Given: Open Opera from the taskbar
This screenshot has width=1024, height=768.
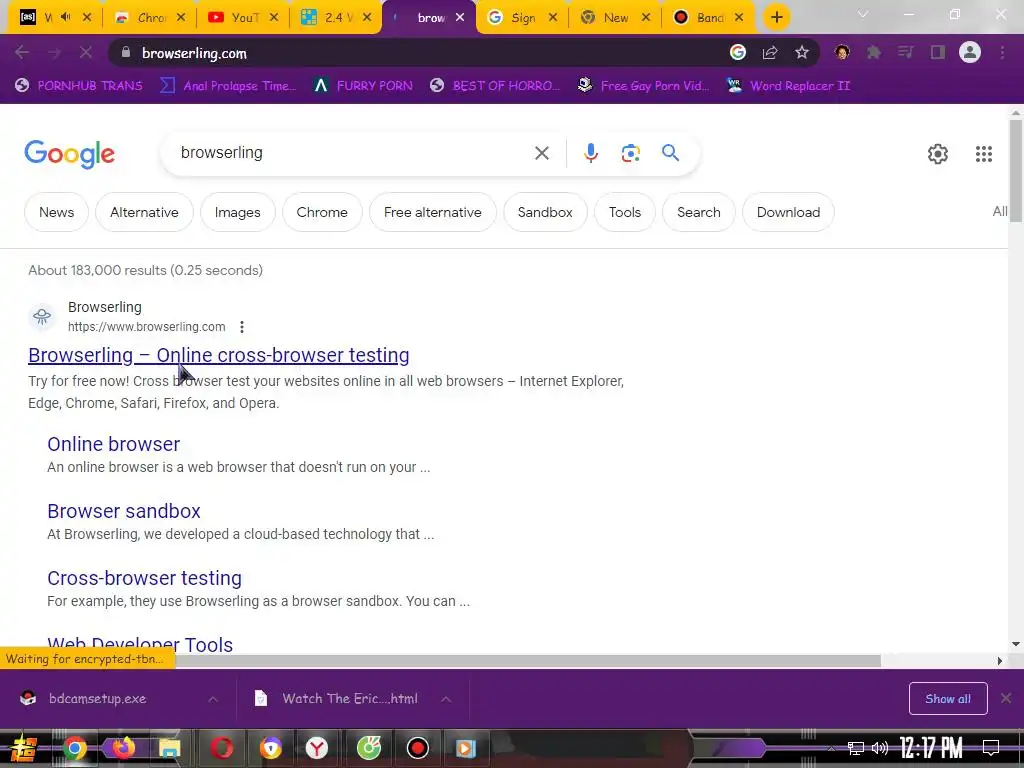Looking at the screenshot, I should 221,748.
